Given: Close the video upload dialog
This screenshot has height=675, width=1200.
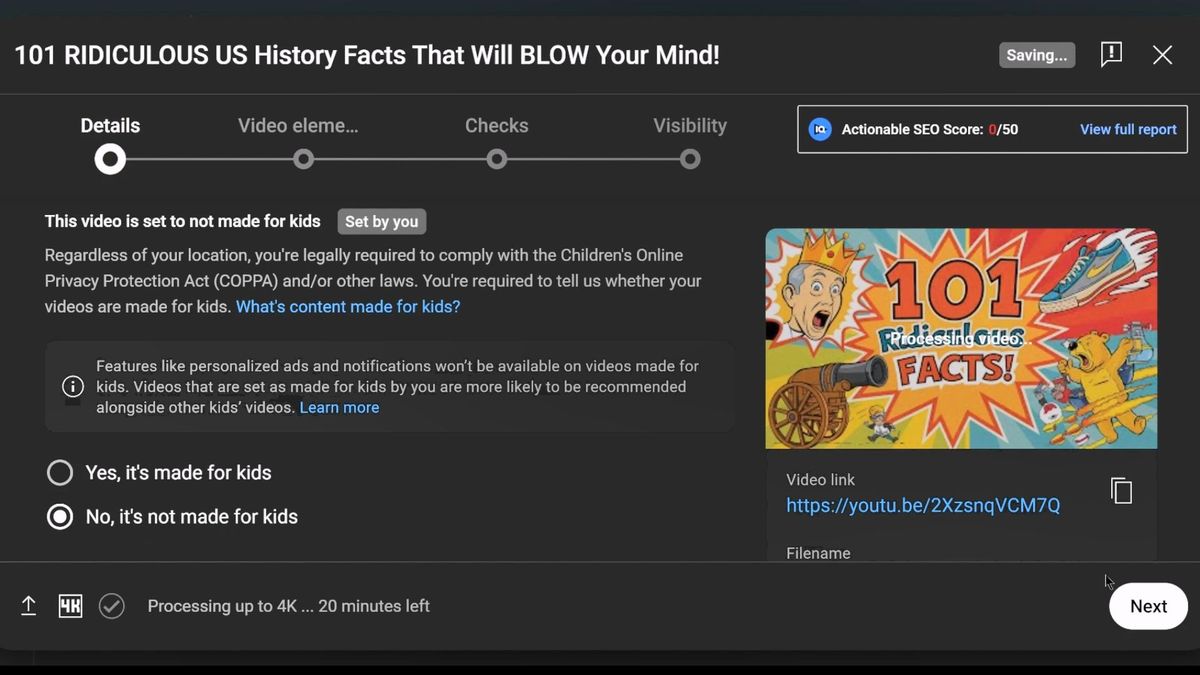Looking at the screenshot, I should tap(1162, 55).
